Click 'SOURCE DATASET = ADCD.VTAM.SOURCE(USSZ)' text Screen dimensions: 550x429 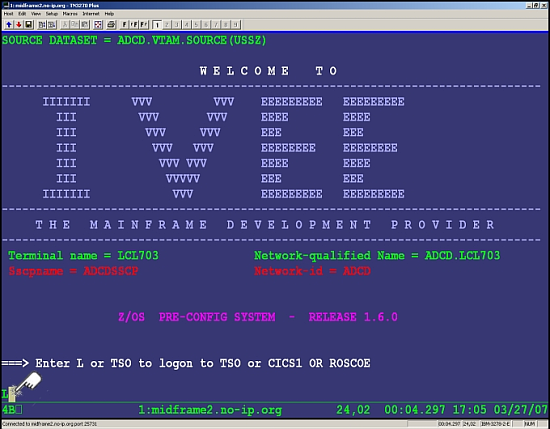(x=134, y=40)
